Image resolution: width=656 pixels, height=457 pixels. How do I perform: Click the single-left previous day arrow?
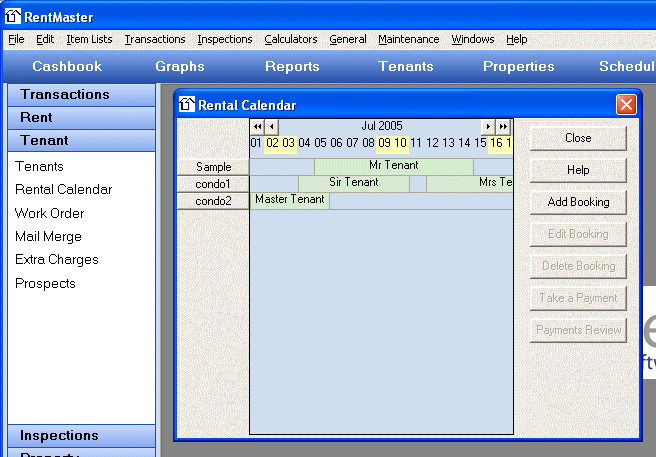tap(271, 127)
